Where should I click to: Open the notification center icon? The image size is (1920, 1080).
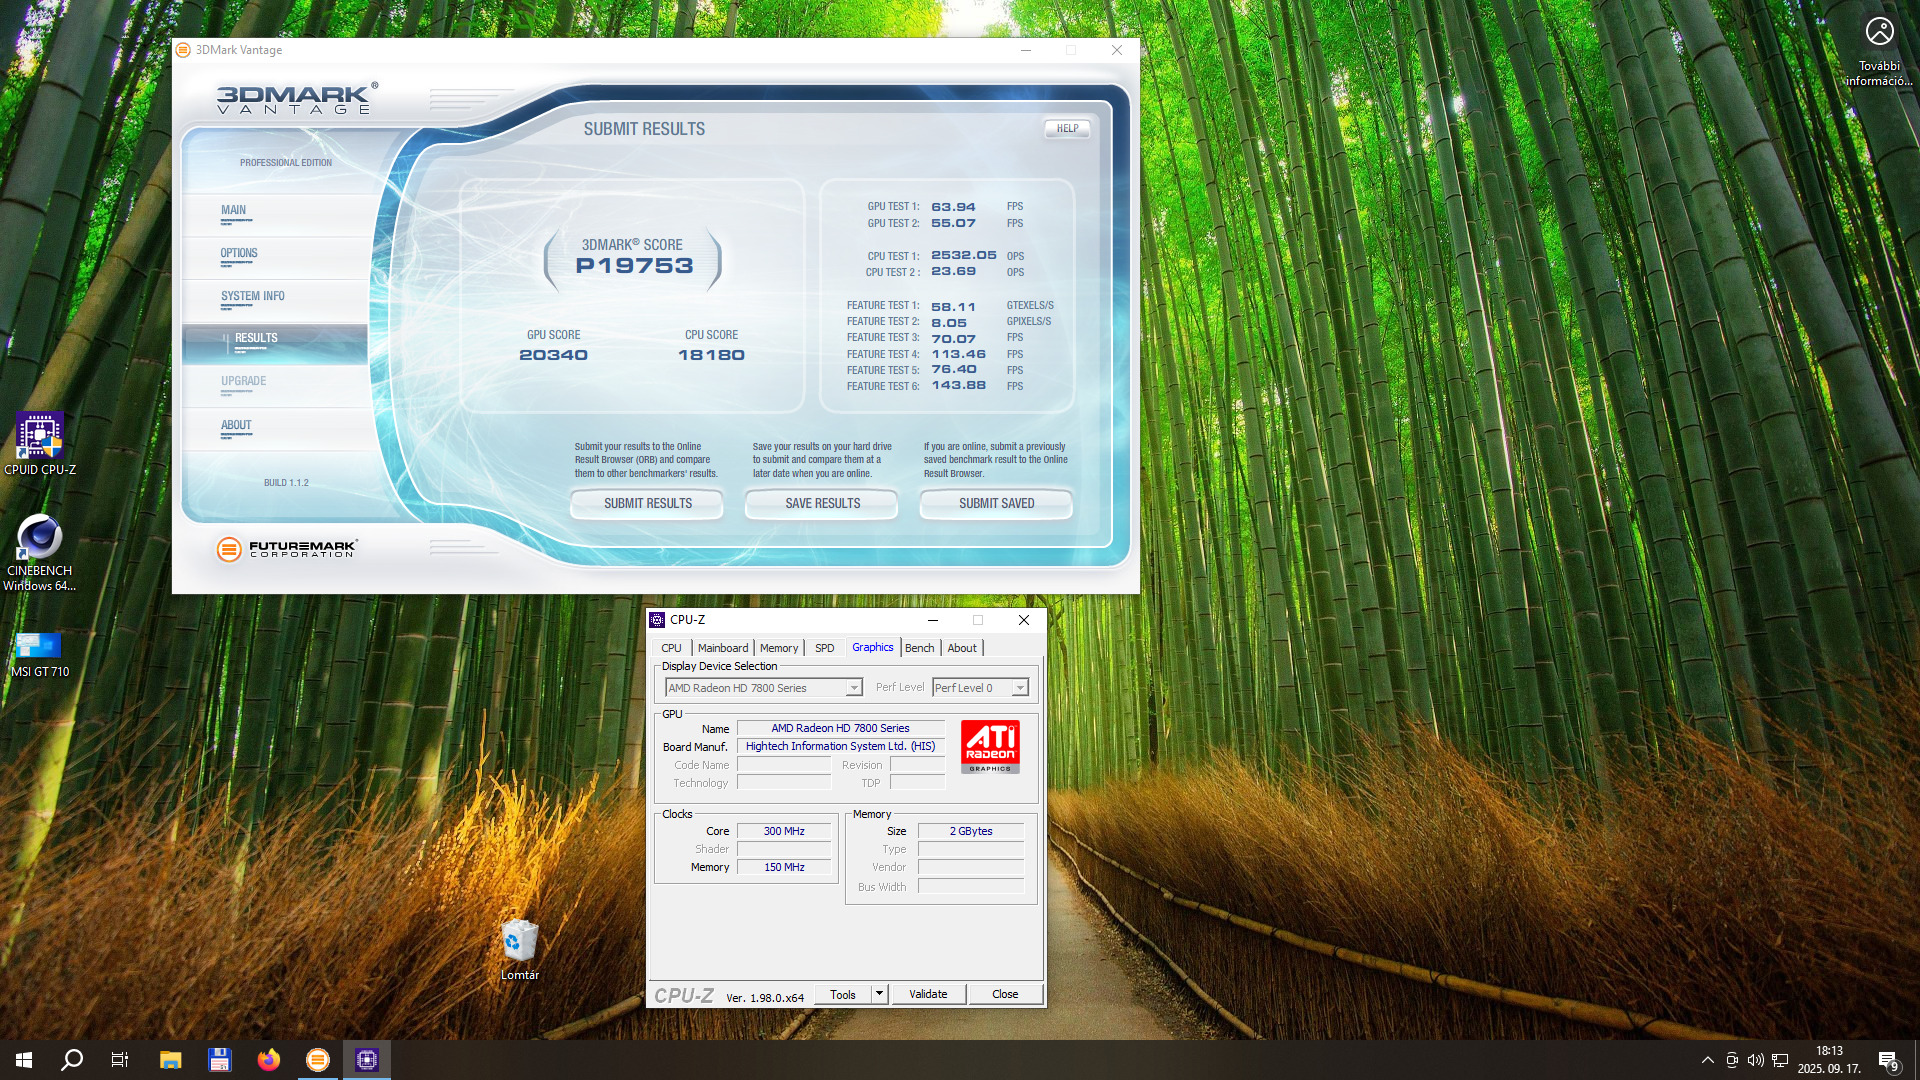[x=1887, y=1060]
